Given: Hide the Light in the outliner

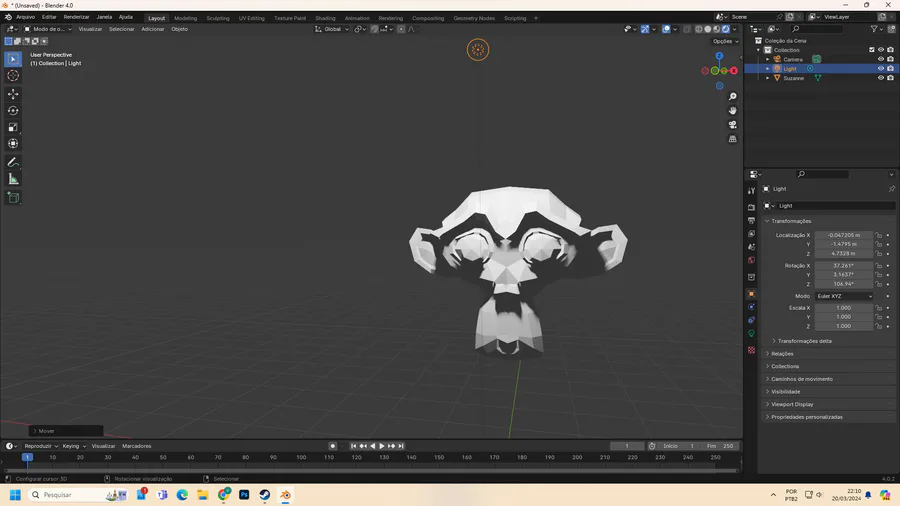Looking at the screenshot, I should click(880, 68).
